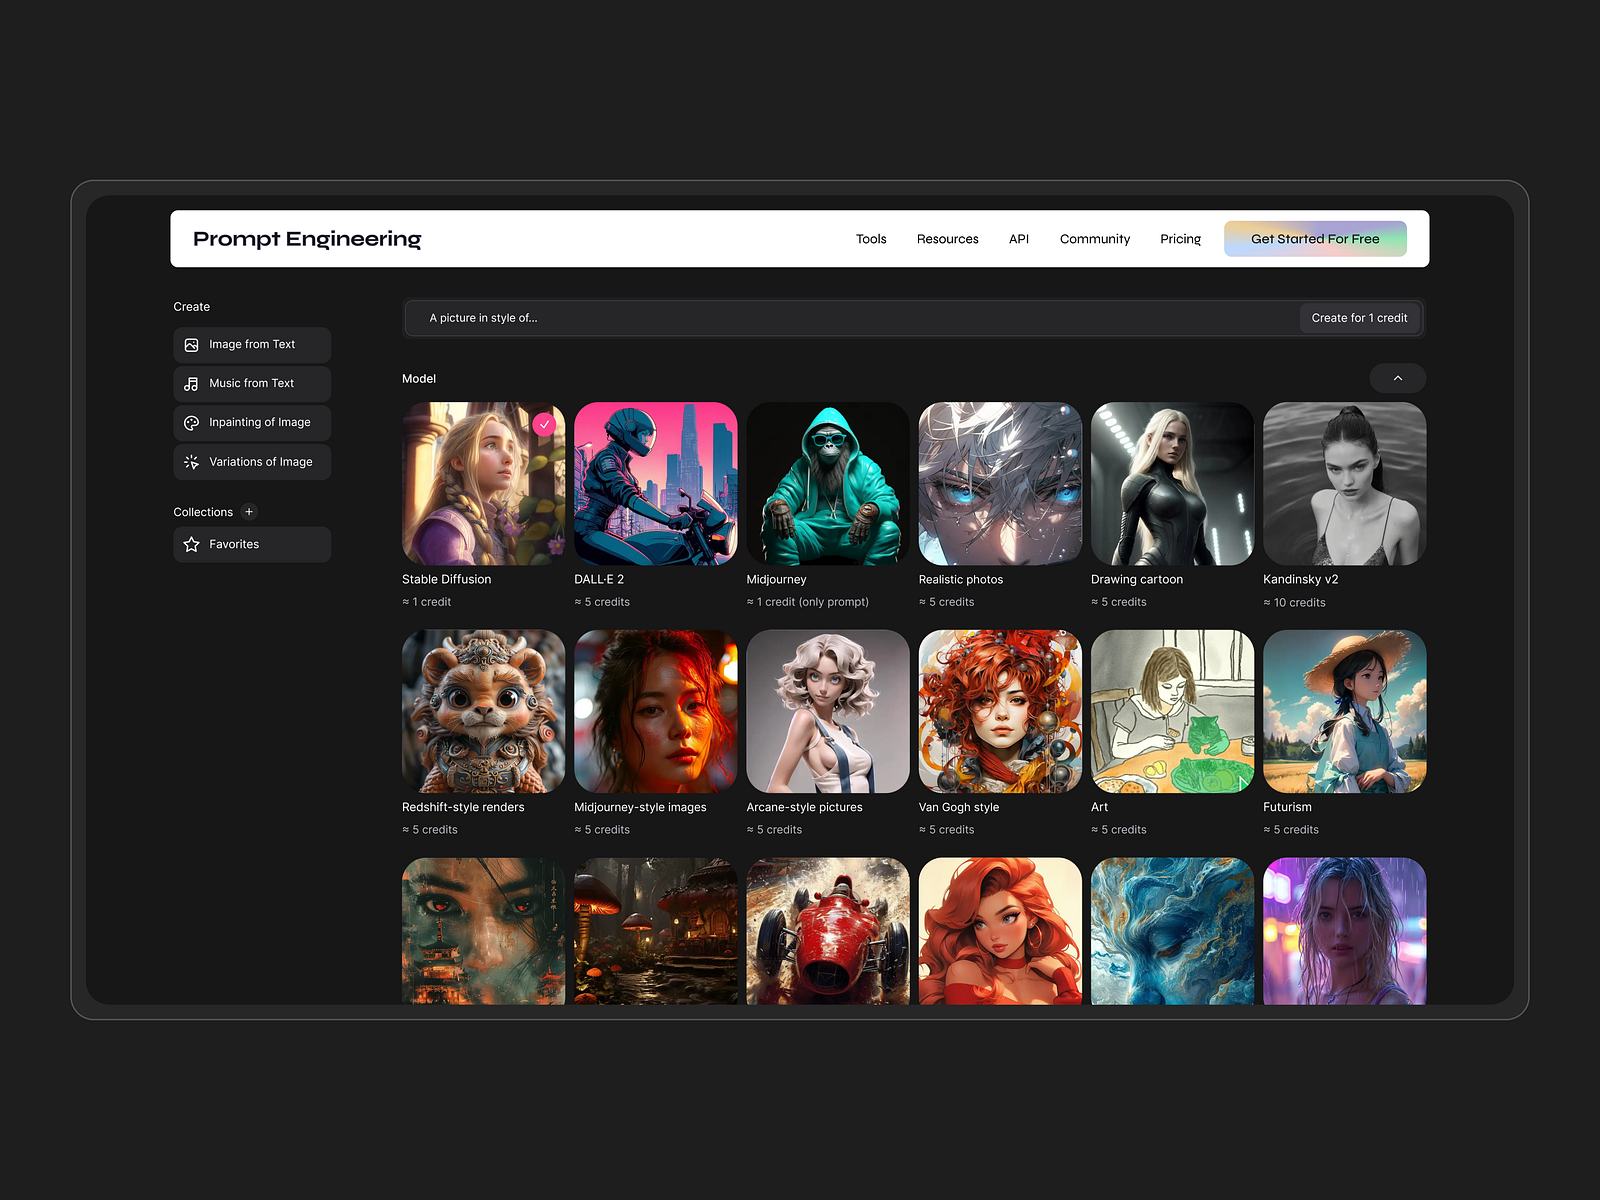The height and width of the screenshot is (1200, 1600).
Task: Click Get Started For Free
Action: tap(1315, 238)
